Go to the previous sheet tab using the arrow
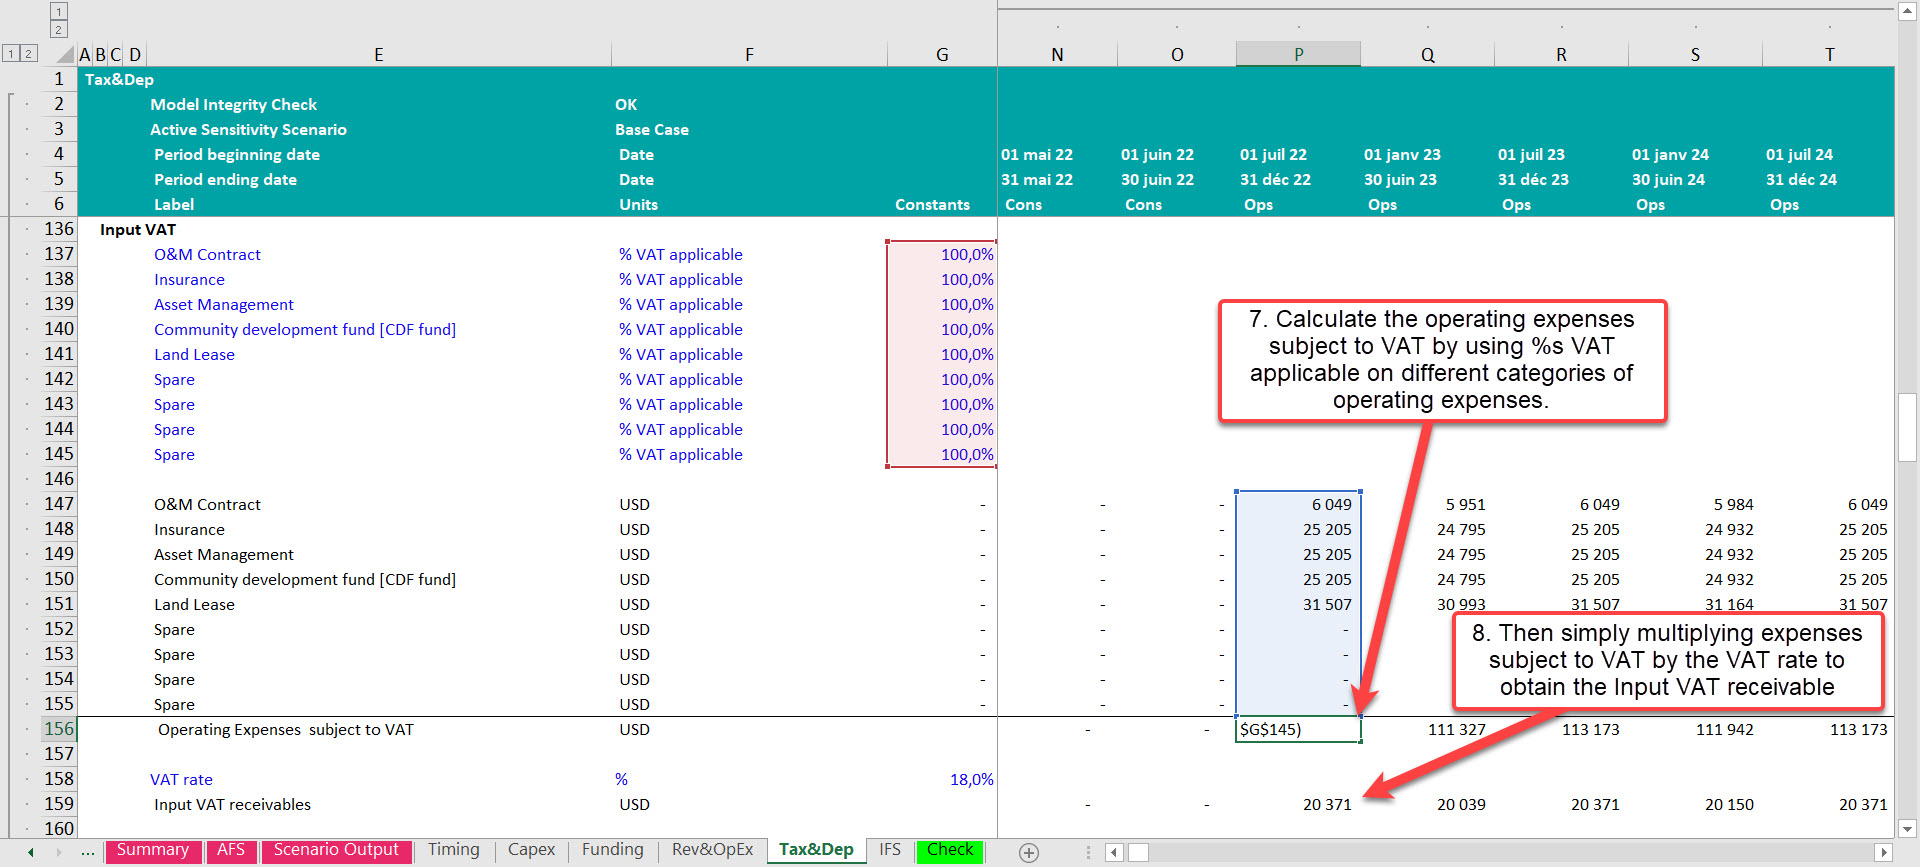 click(31, 852)
